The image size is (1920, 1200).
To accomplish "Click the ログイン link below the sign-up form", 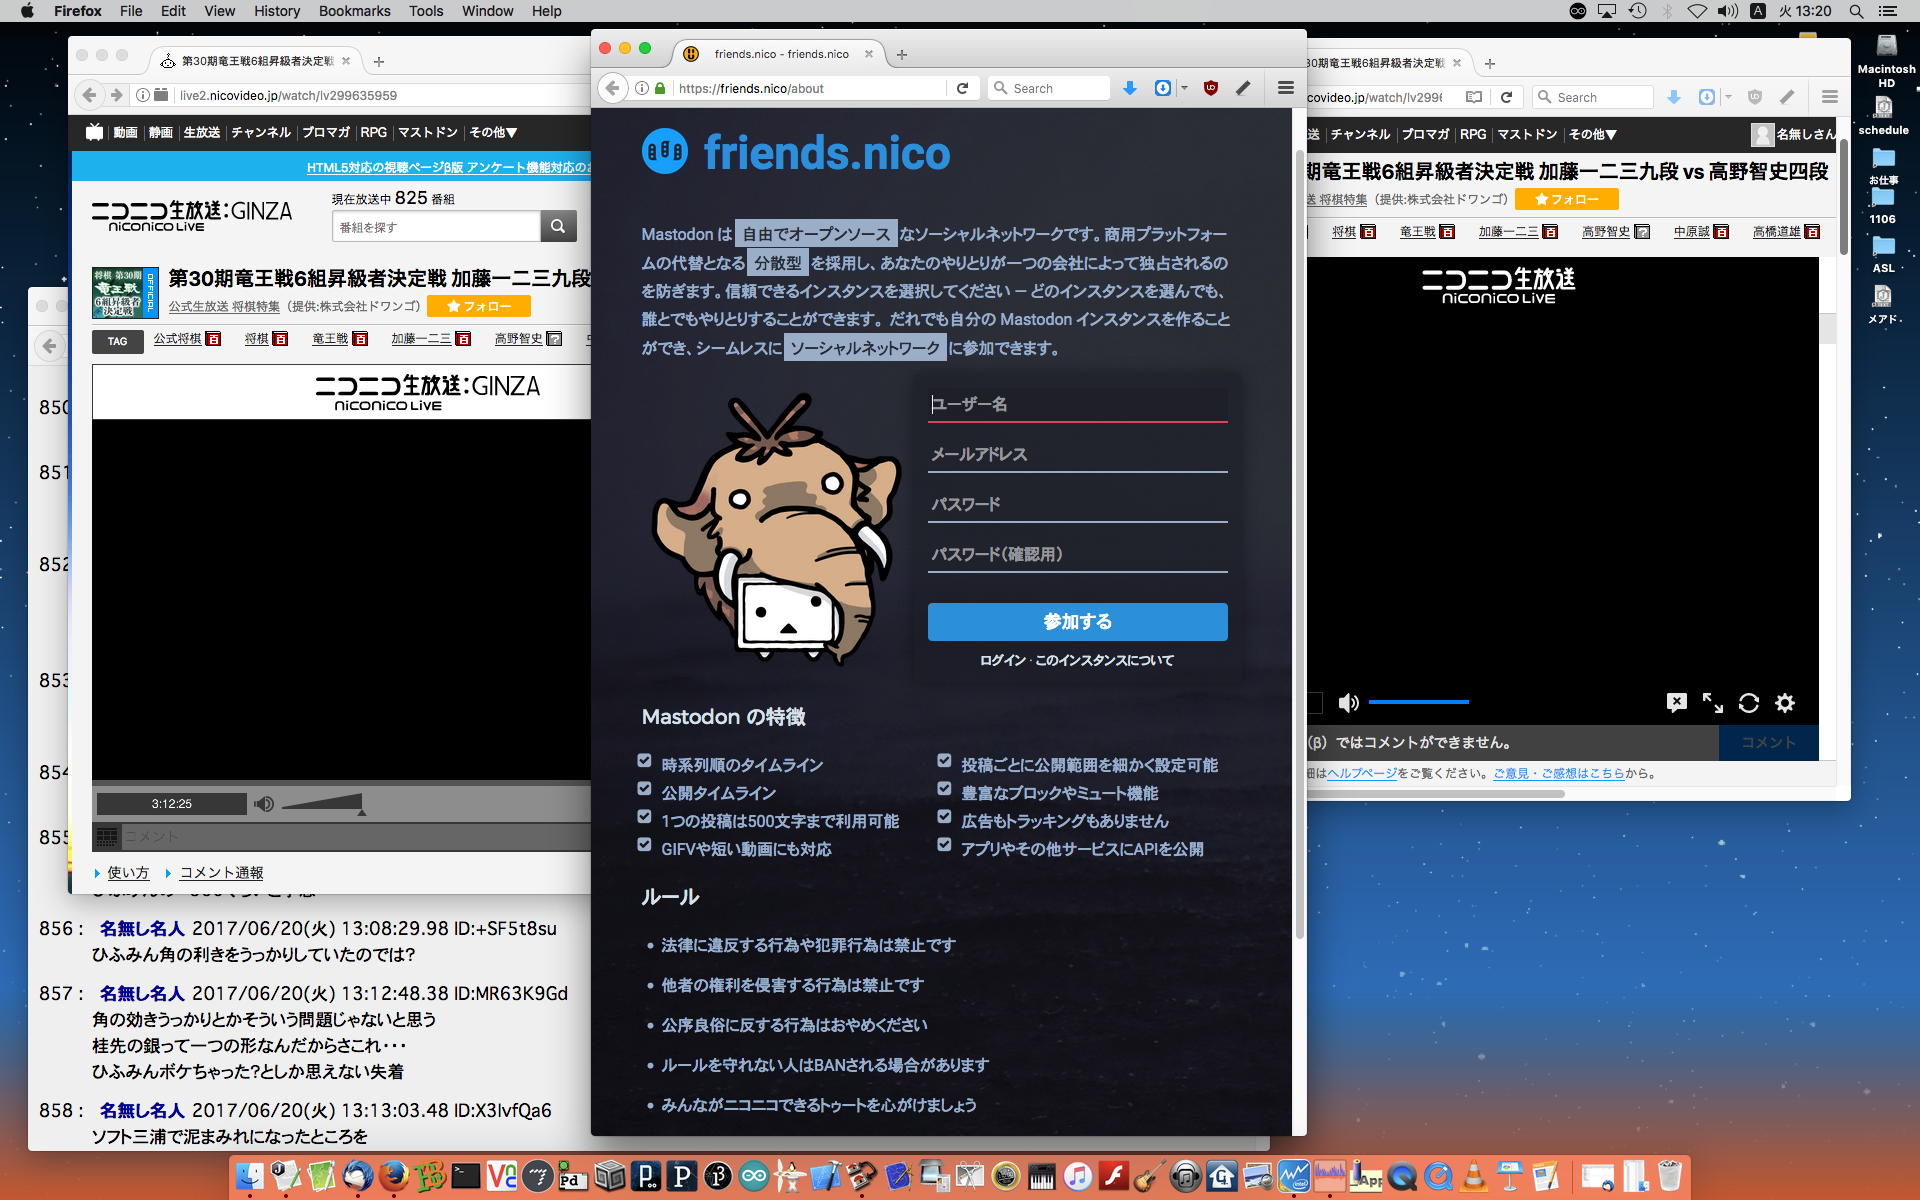I will tap(1002, 661).
